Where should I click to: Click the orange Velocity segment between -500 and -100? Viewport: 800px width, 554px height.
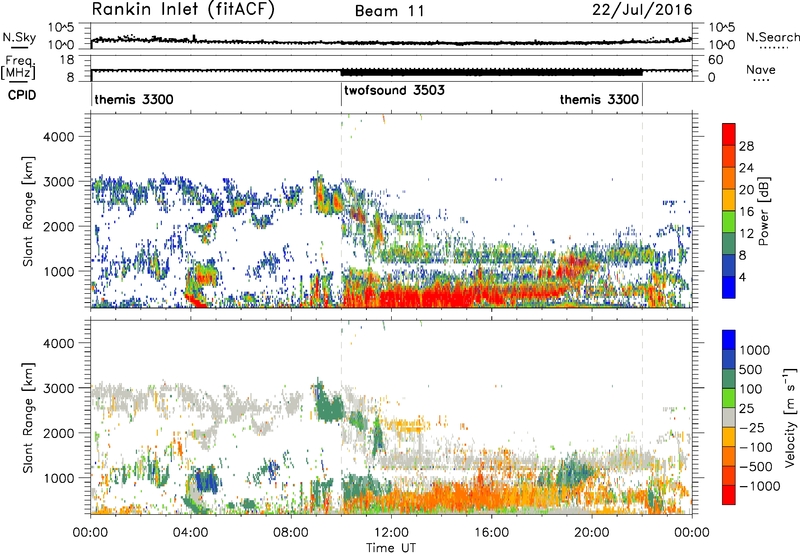[x=729, y=456]
